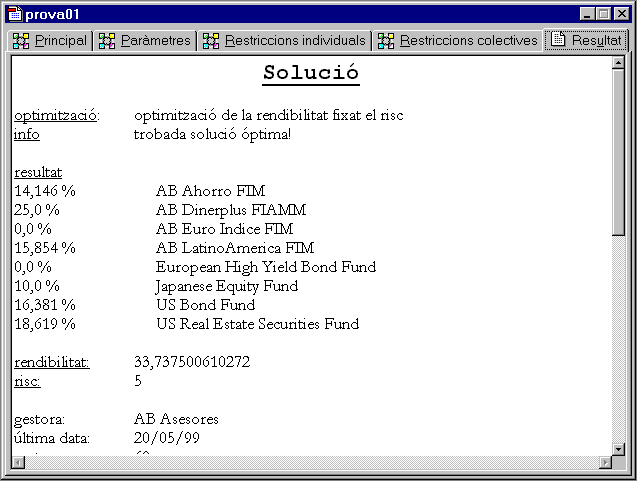This screenshot has height=481, width=637.
Task: Click the grid icon on Restriccions colectives tab
Action: tap(386, 41)
